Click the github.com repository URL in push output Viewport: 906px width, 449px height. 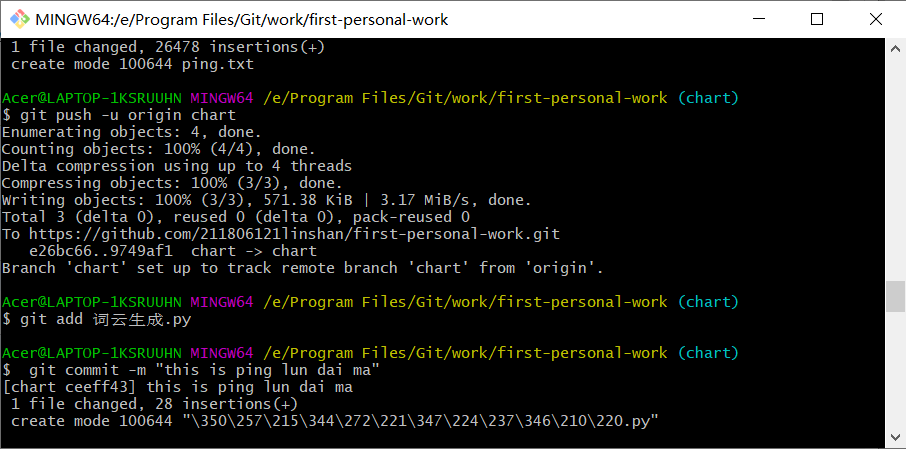point(294,234)
